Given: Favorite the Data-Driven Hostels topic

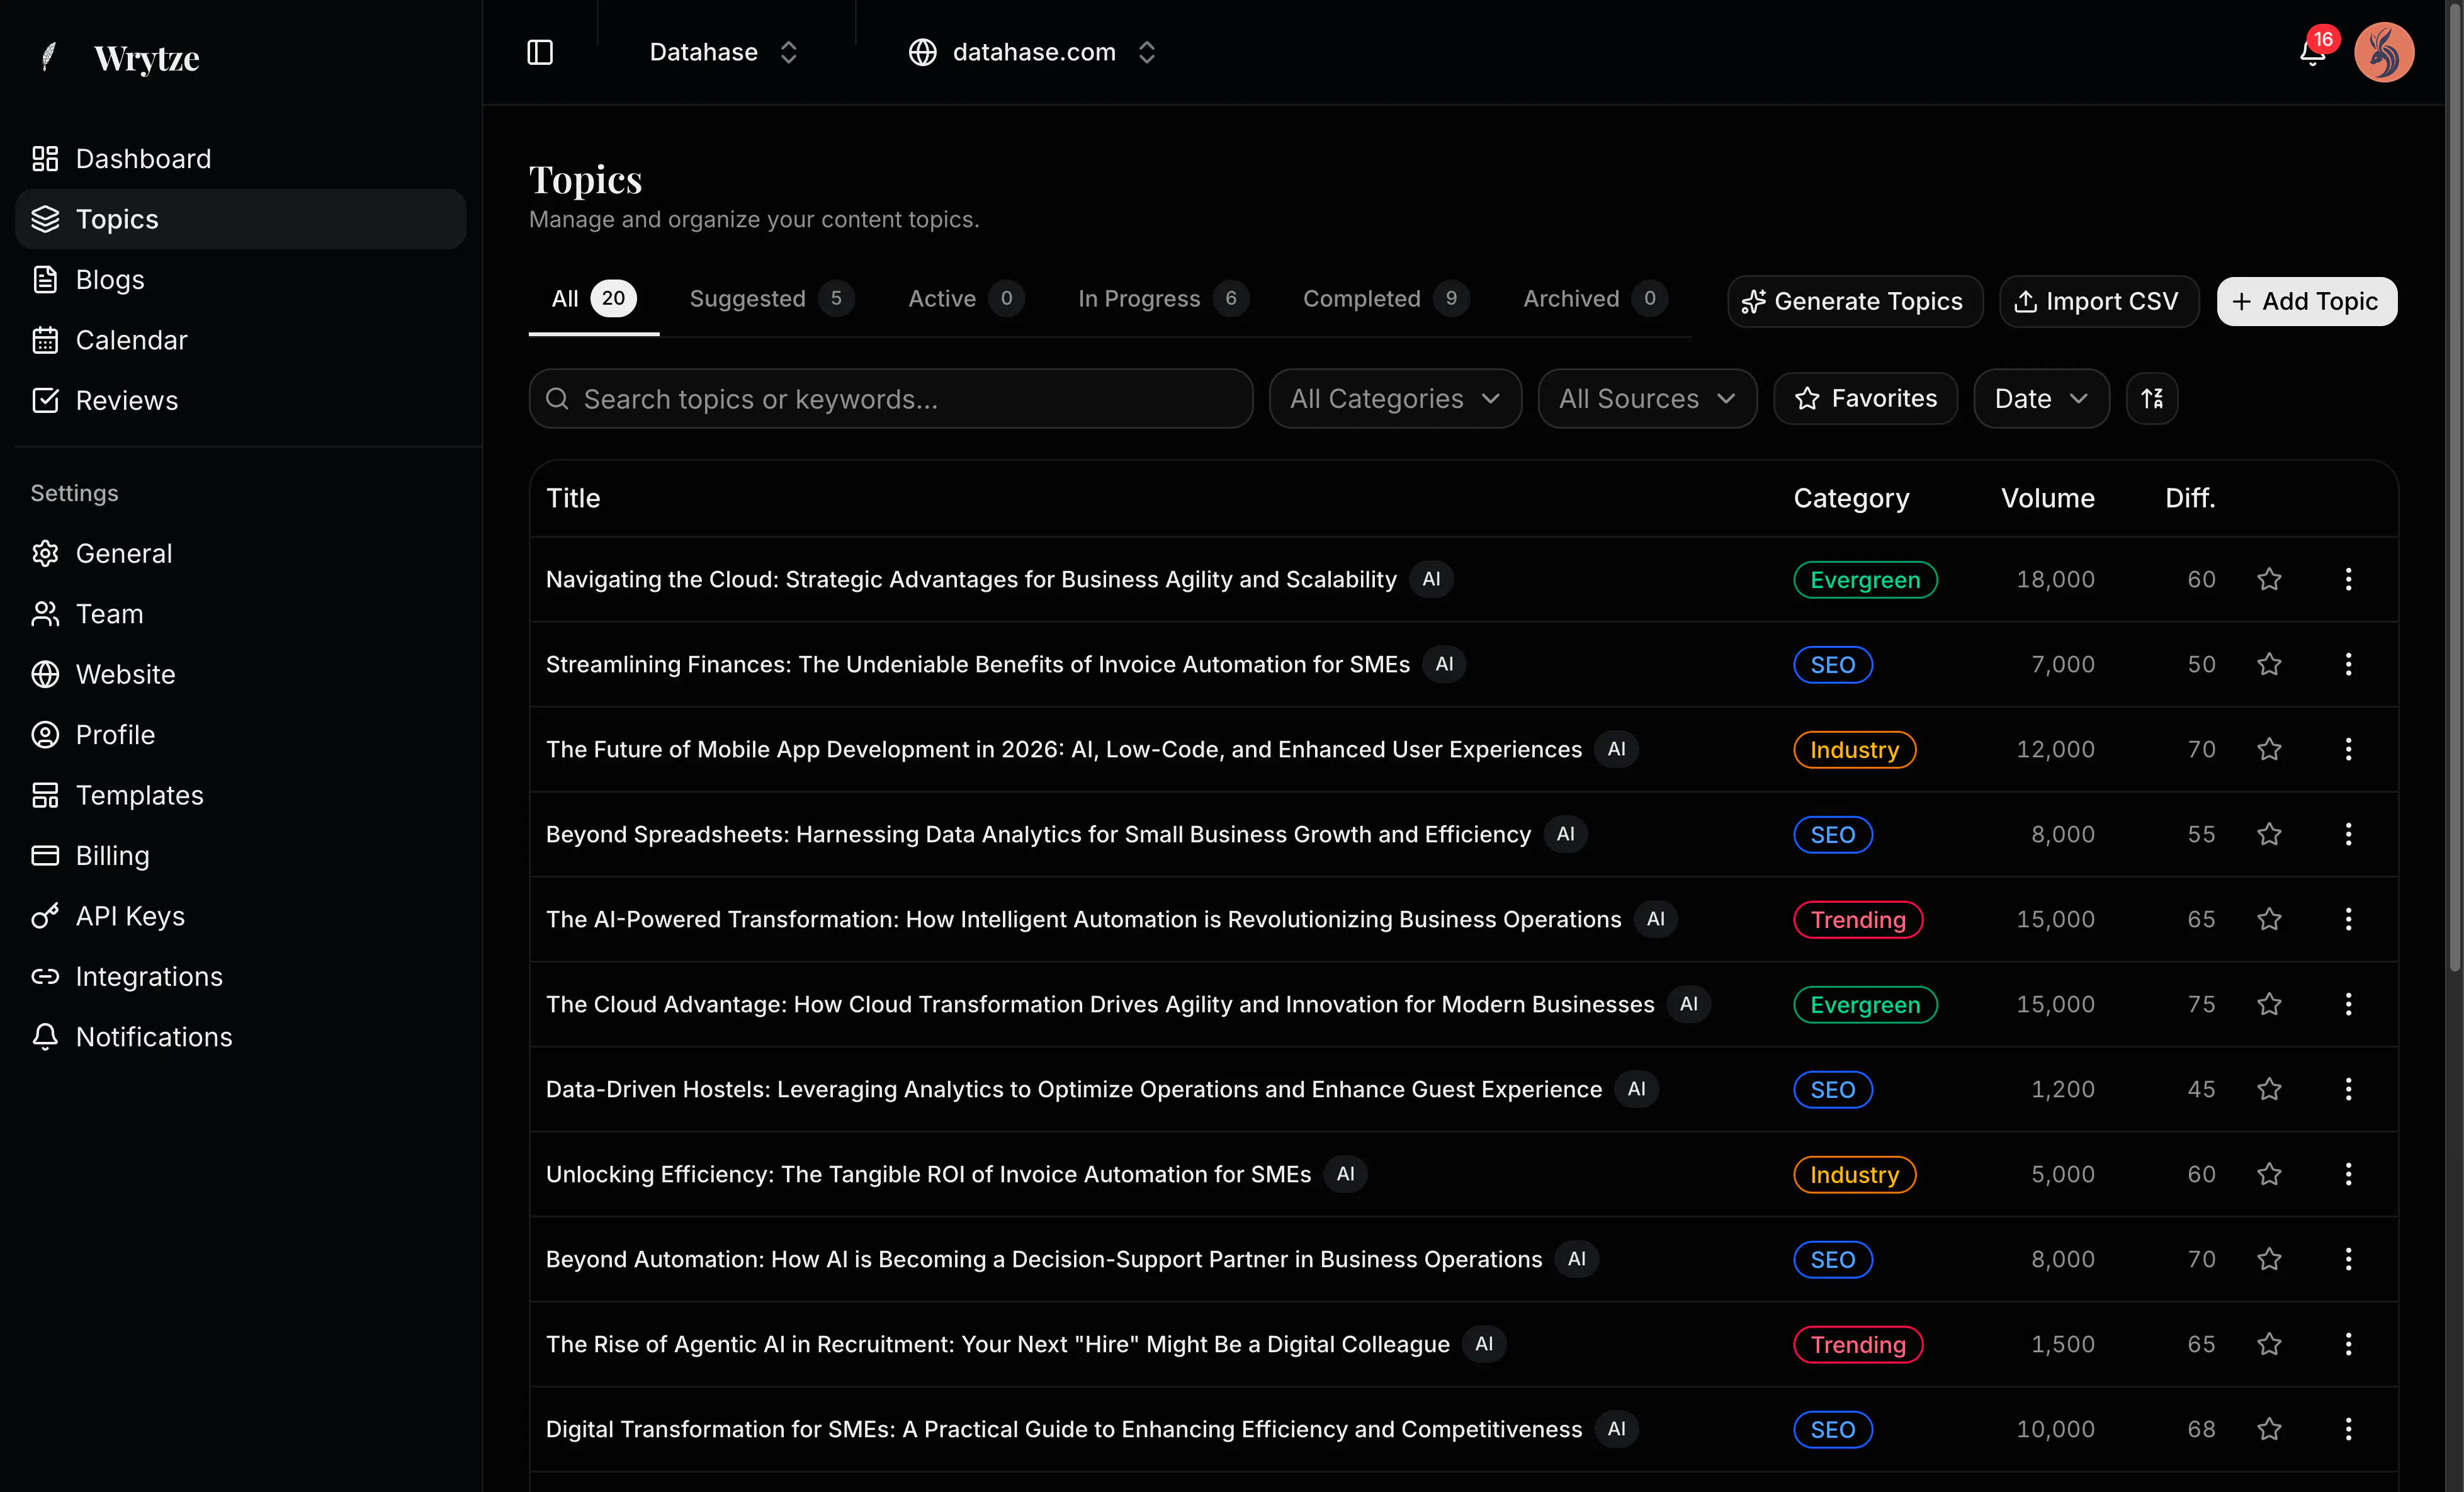Looking at the screenshot, I should pos(2269,1090).
